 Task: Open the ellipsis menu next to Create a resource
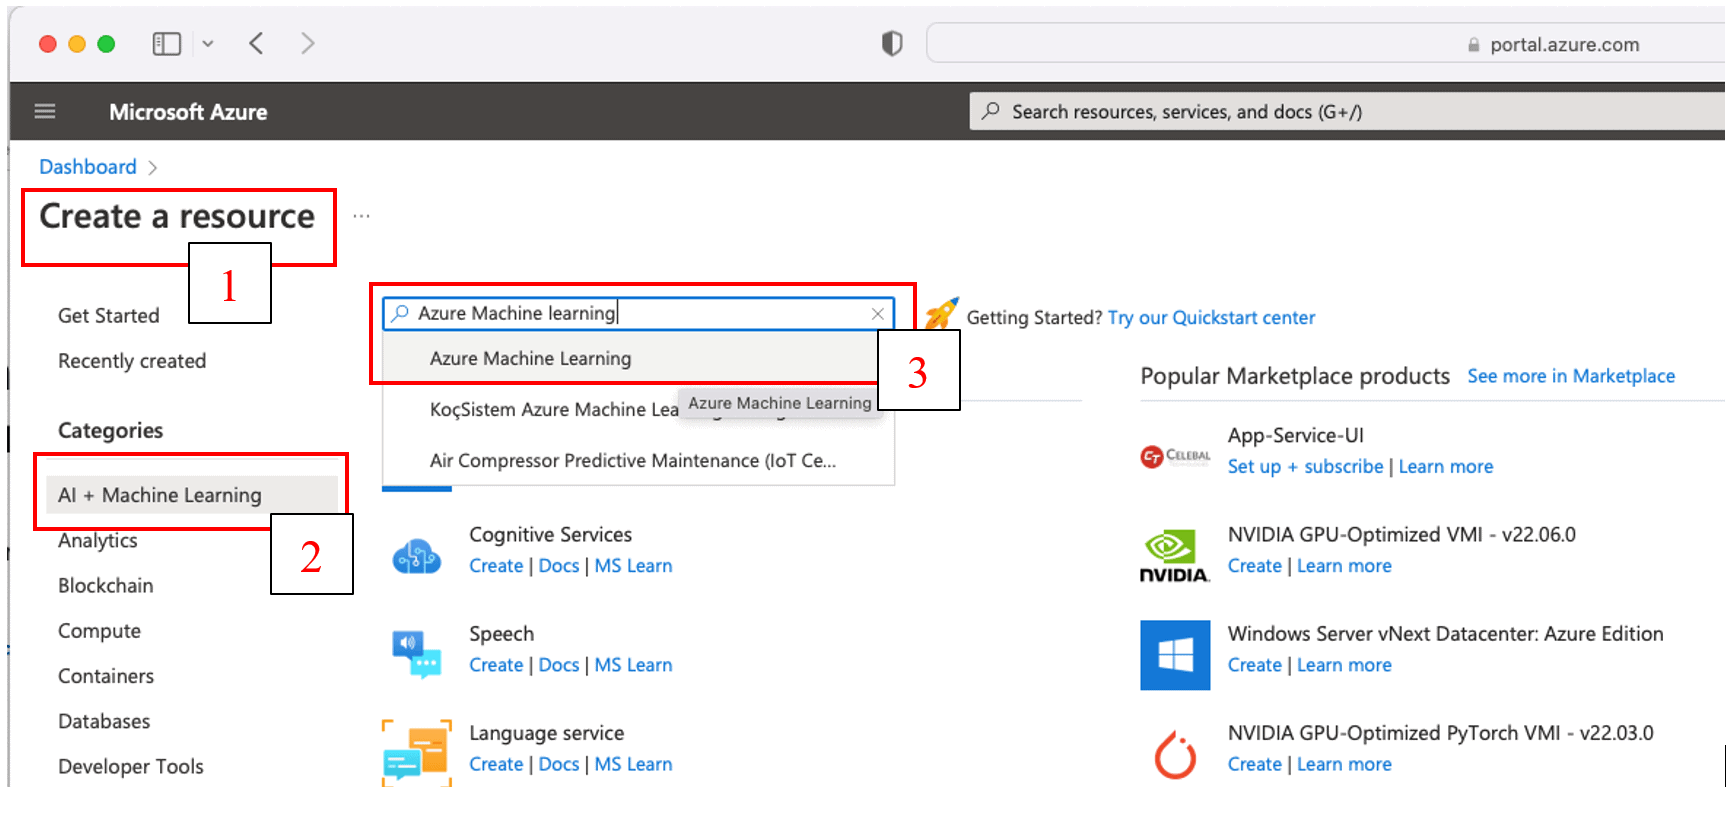[x=361, y=216]
